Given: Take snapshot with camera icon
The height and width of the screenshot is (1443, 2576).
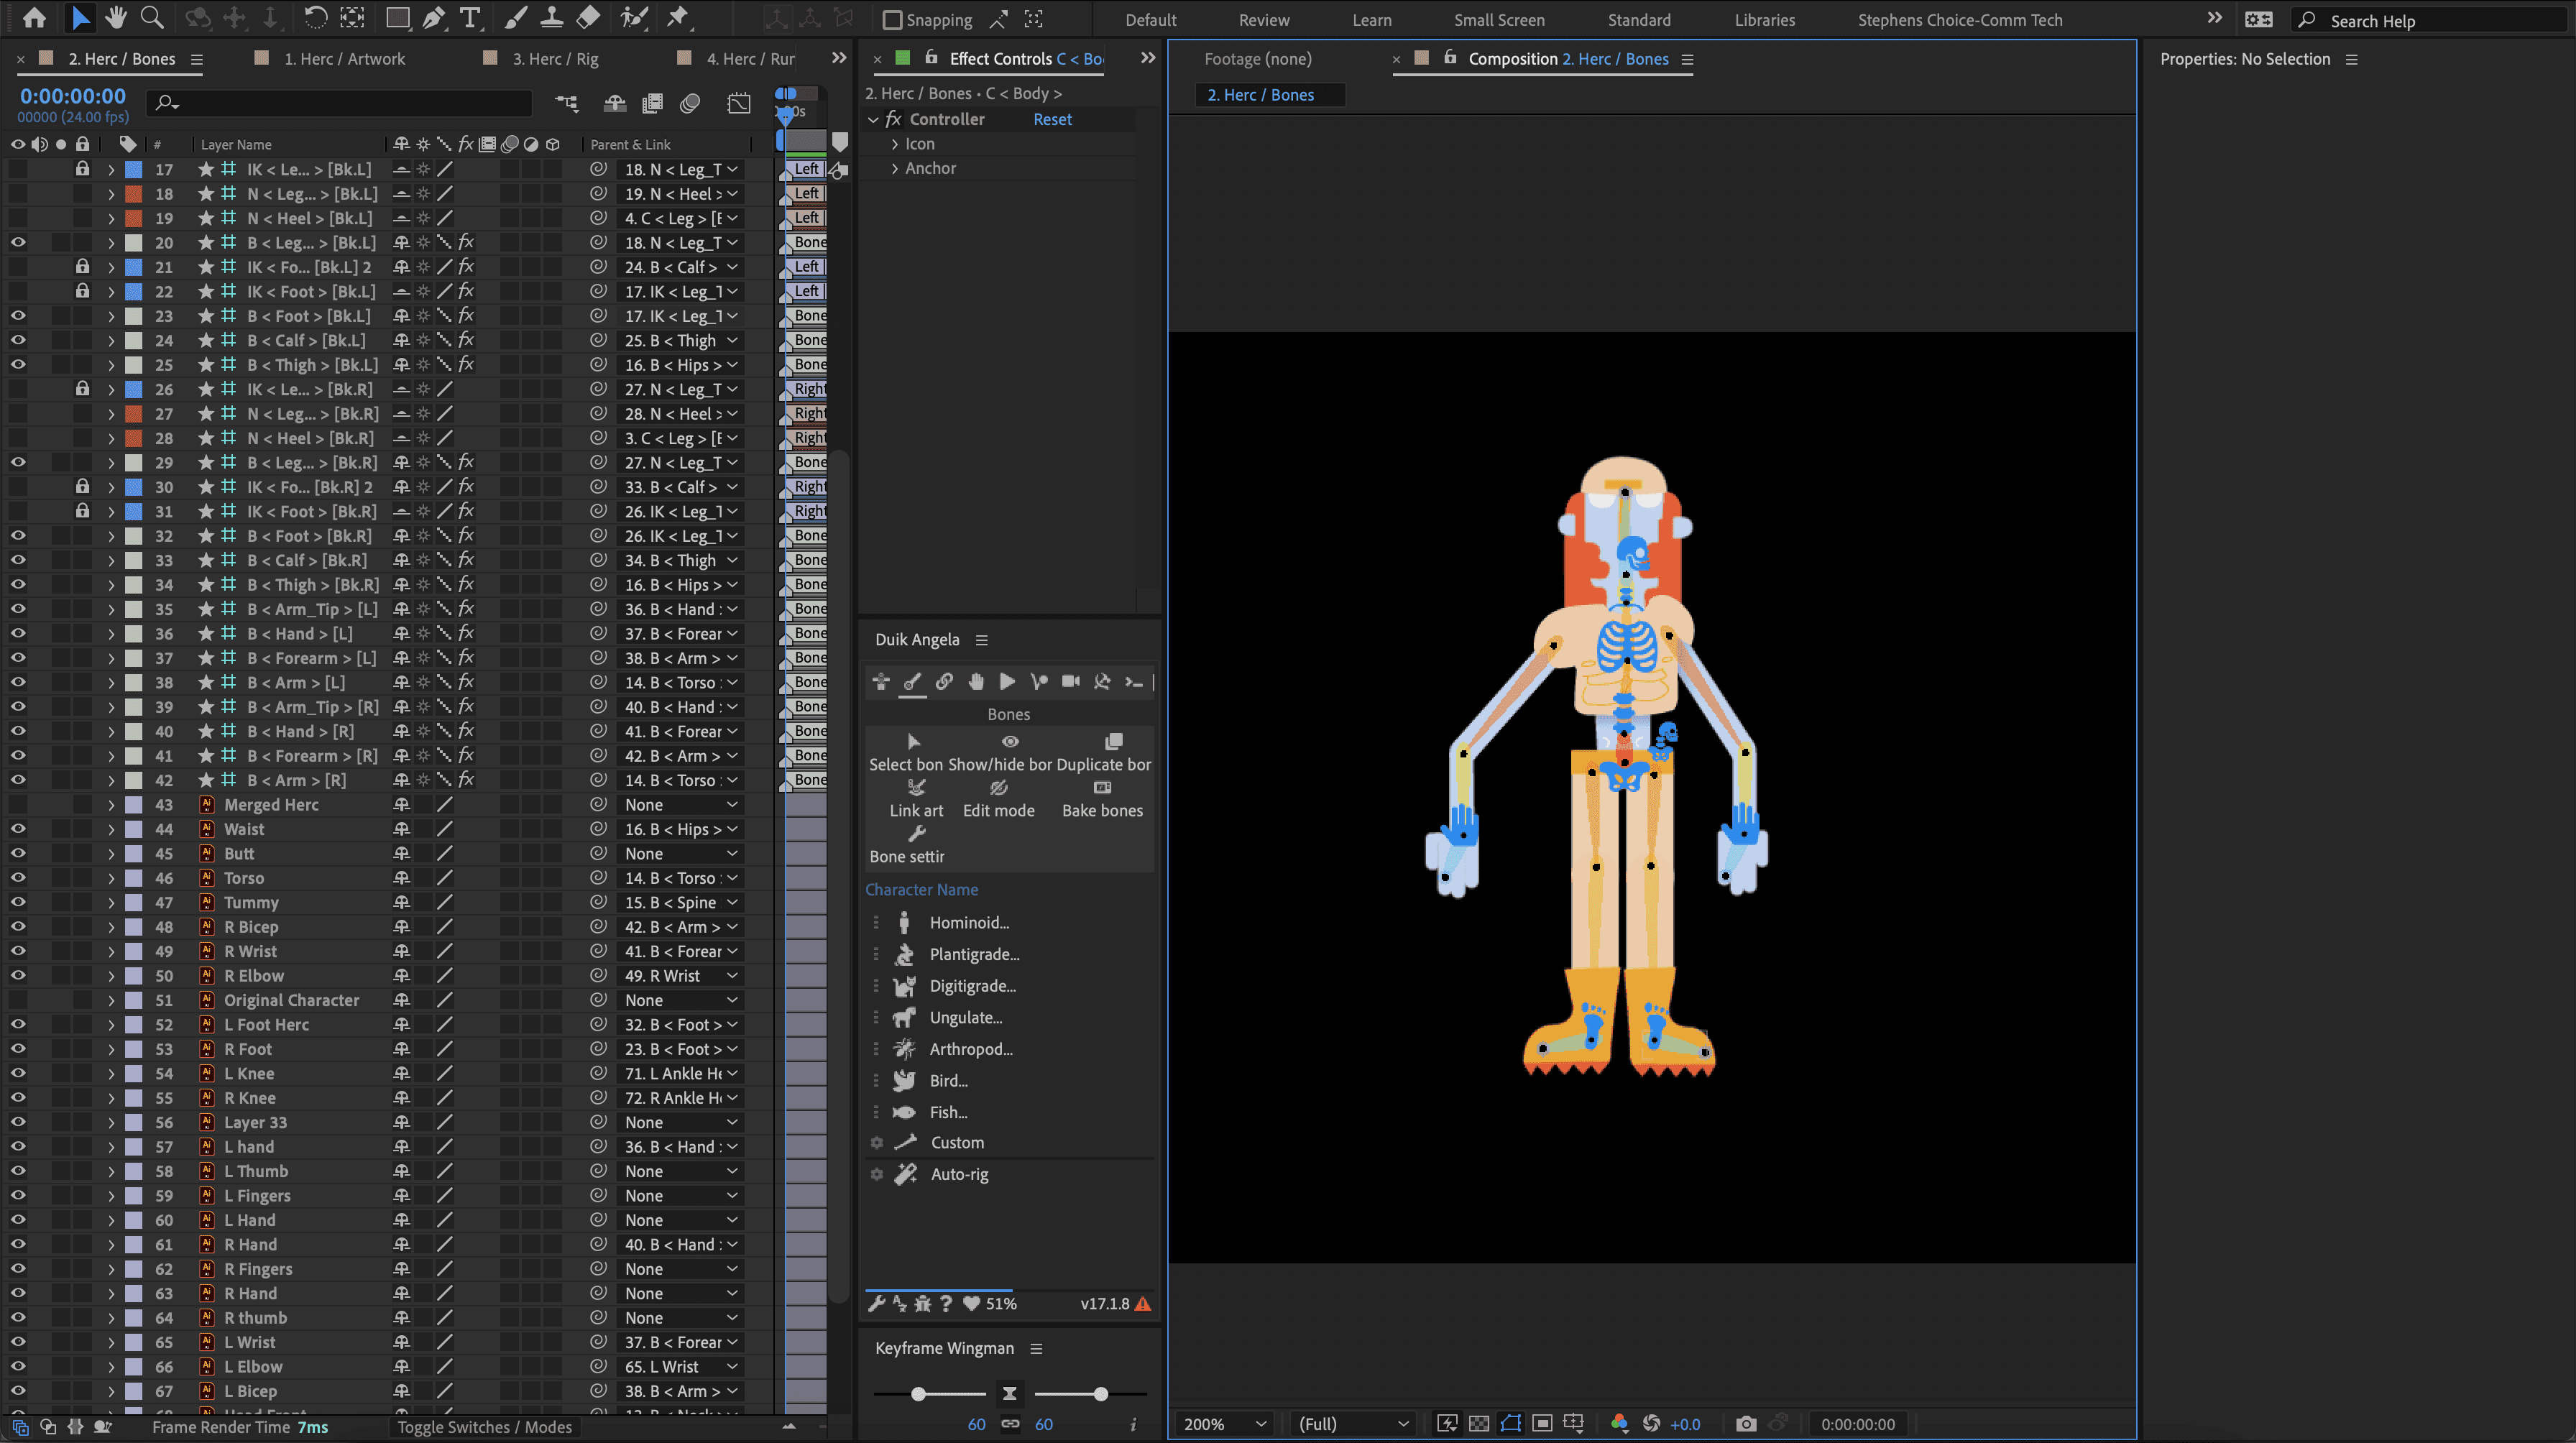Looking at the screenshot, I should 1746,1424.
